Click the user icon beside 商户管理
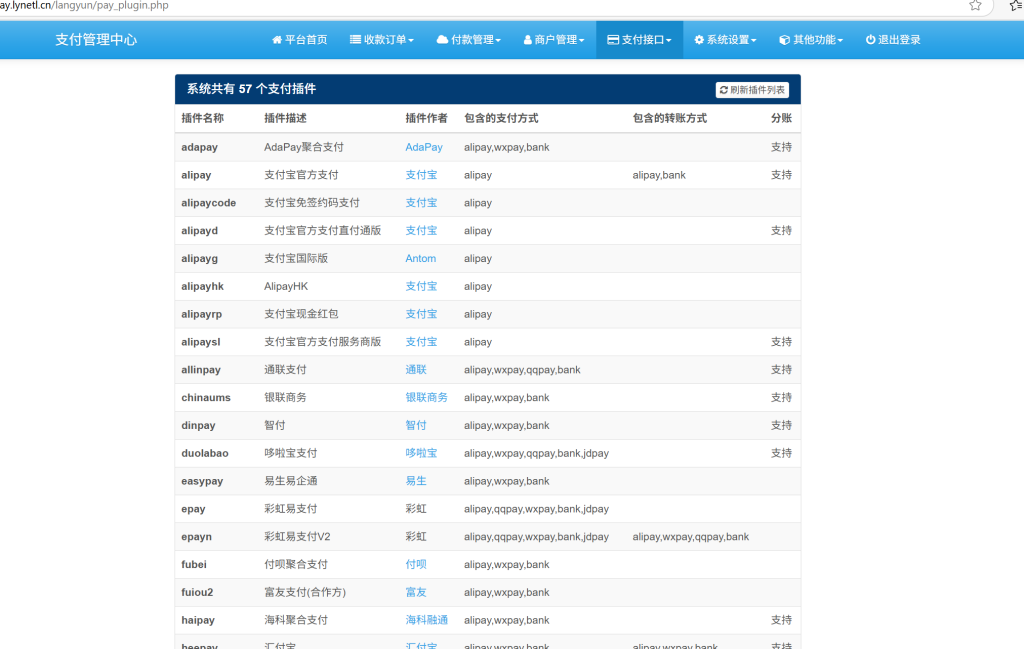Image resolution: width=1024 pixels, height=649 pixels. pyautogui.click(x=528, y=40)
